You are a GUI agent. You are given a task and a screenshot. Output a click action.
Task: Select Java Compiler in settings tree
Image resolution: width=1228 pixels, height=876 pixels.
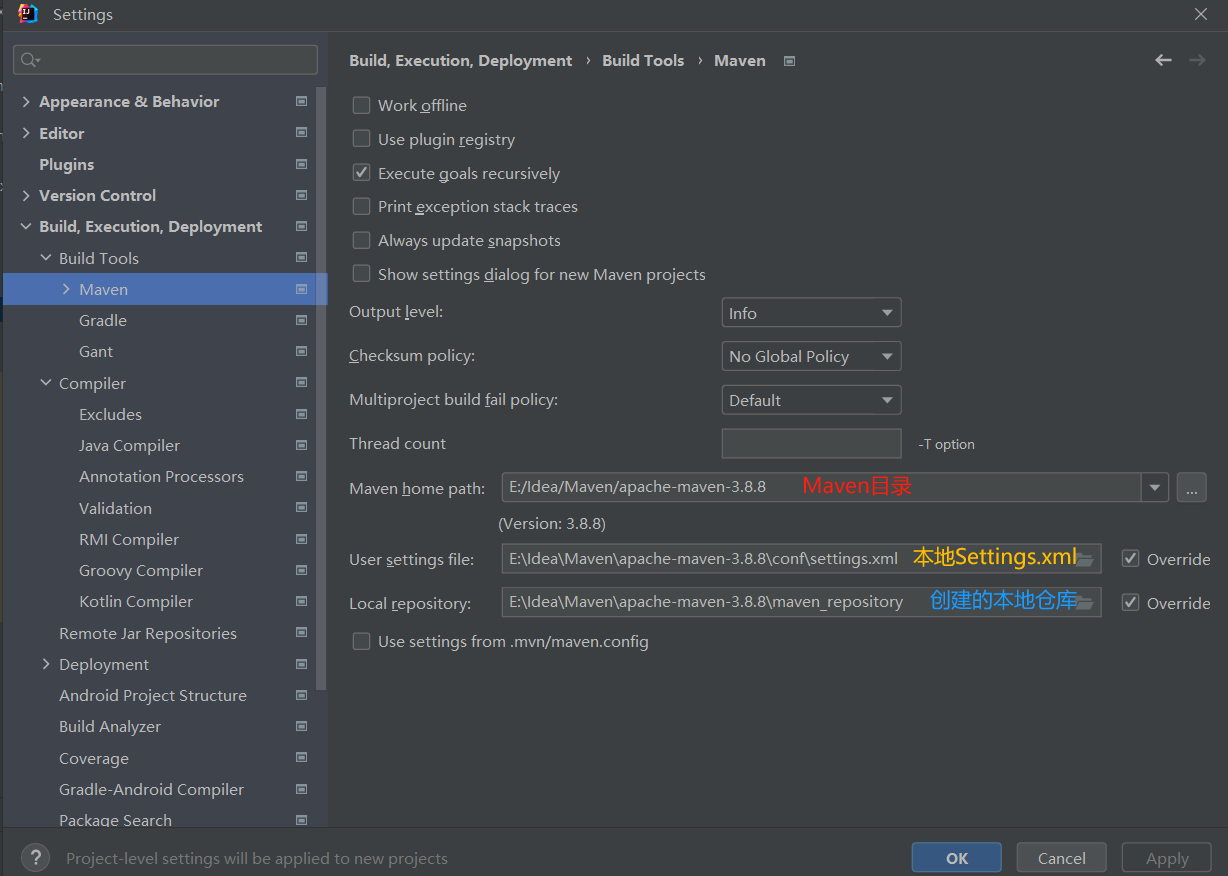coord(129,445)
